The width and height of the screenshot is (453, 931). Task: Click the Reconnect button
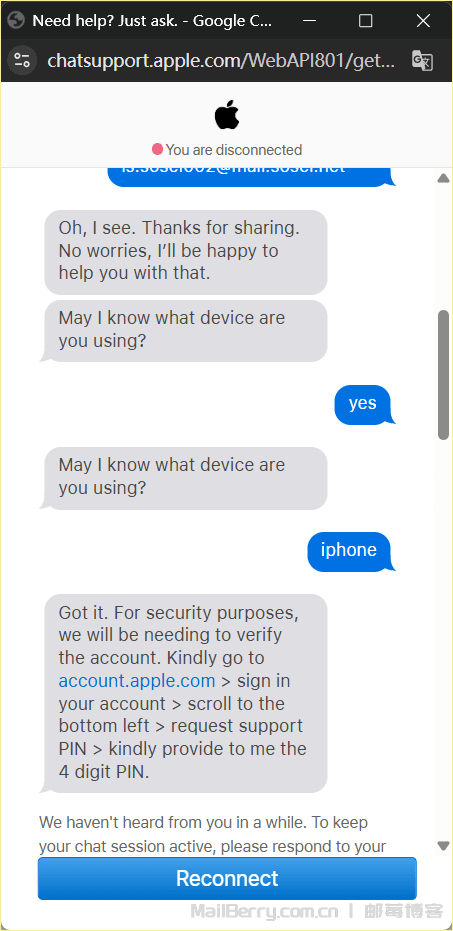(227, 878)
